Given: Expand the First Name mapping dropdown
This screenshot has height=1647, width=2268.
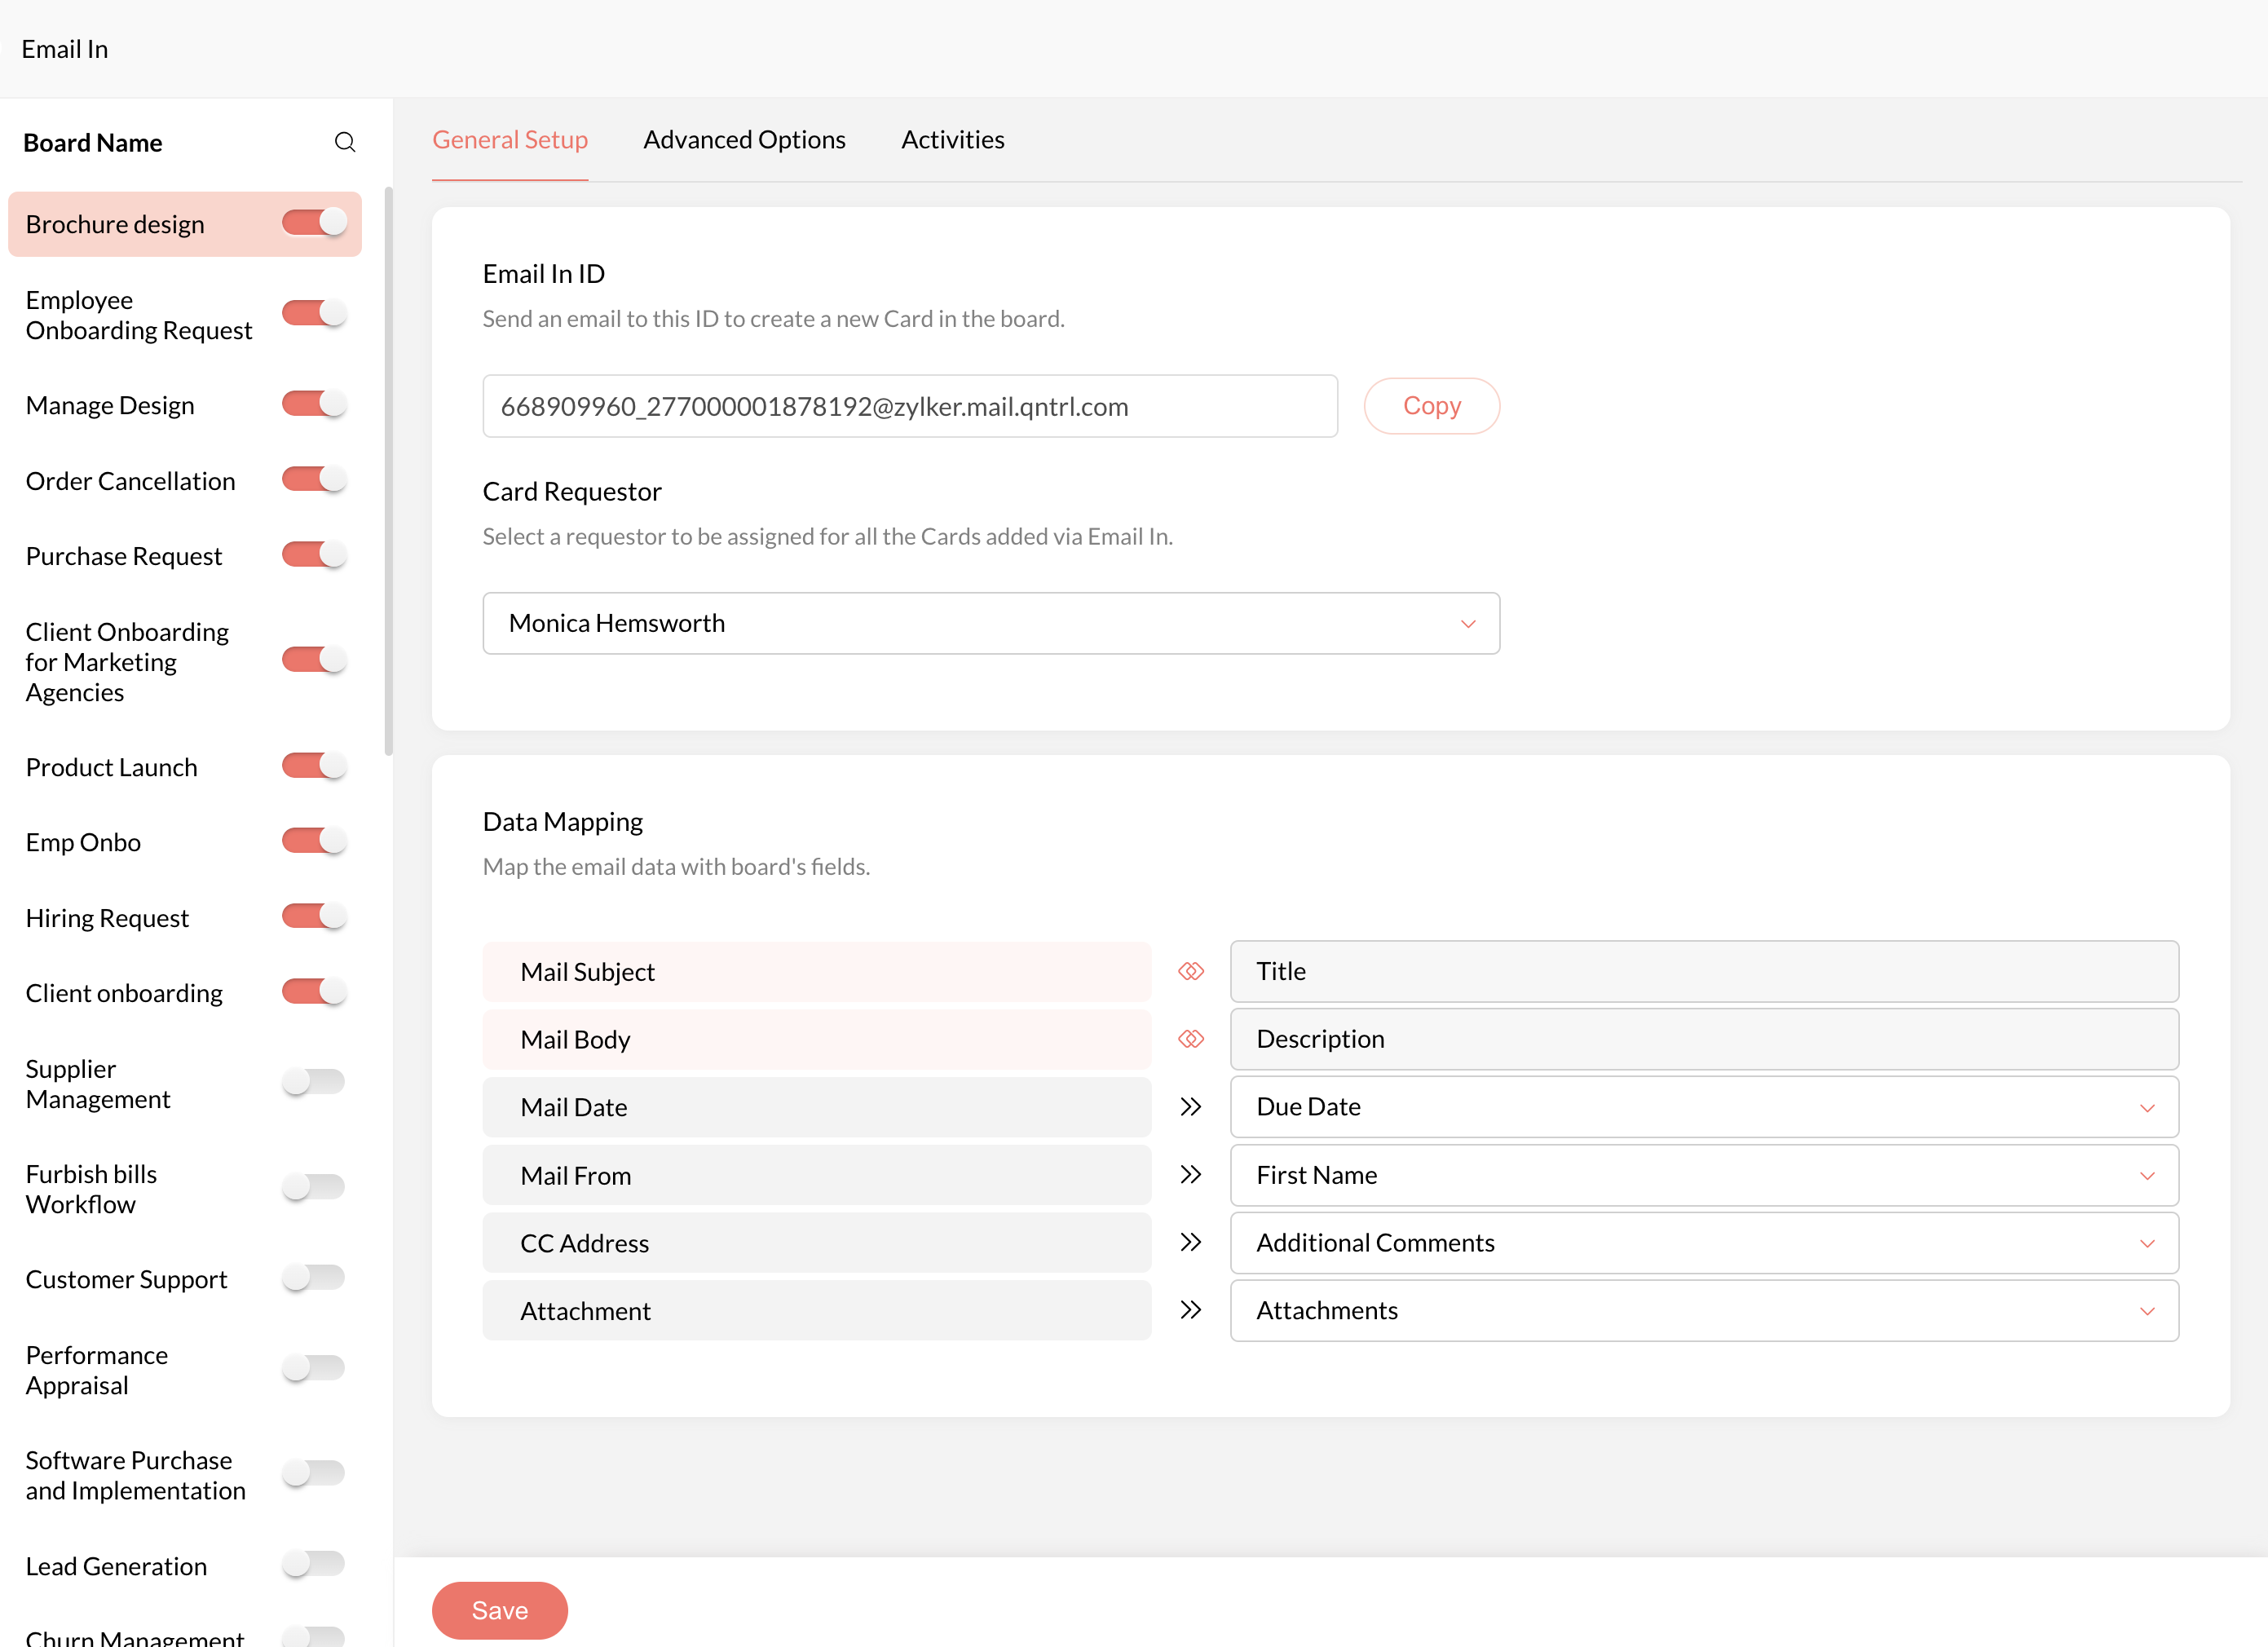Looking at the screenshot, I should click(x=1703, y=1175).
